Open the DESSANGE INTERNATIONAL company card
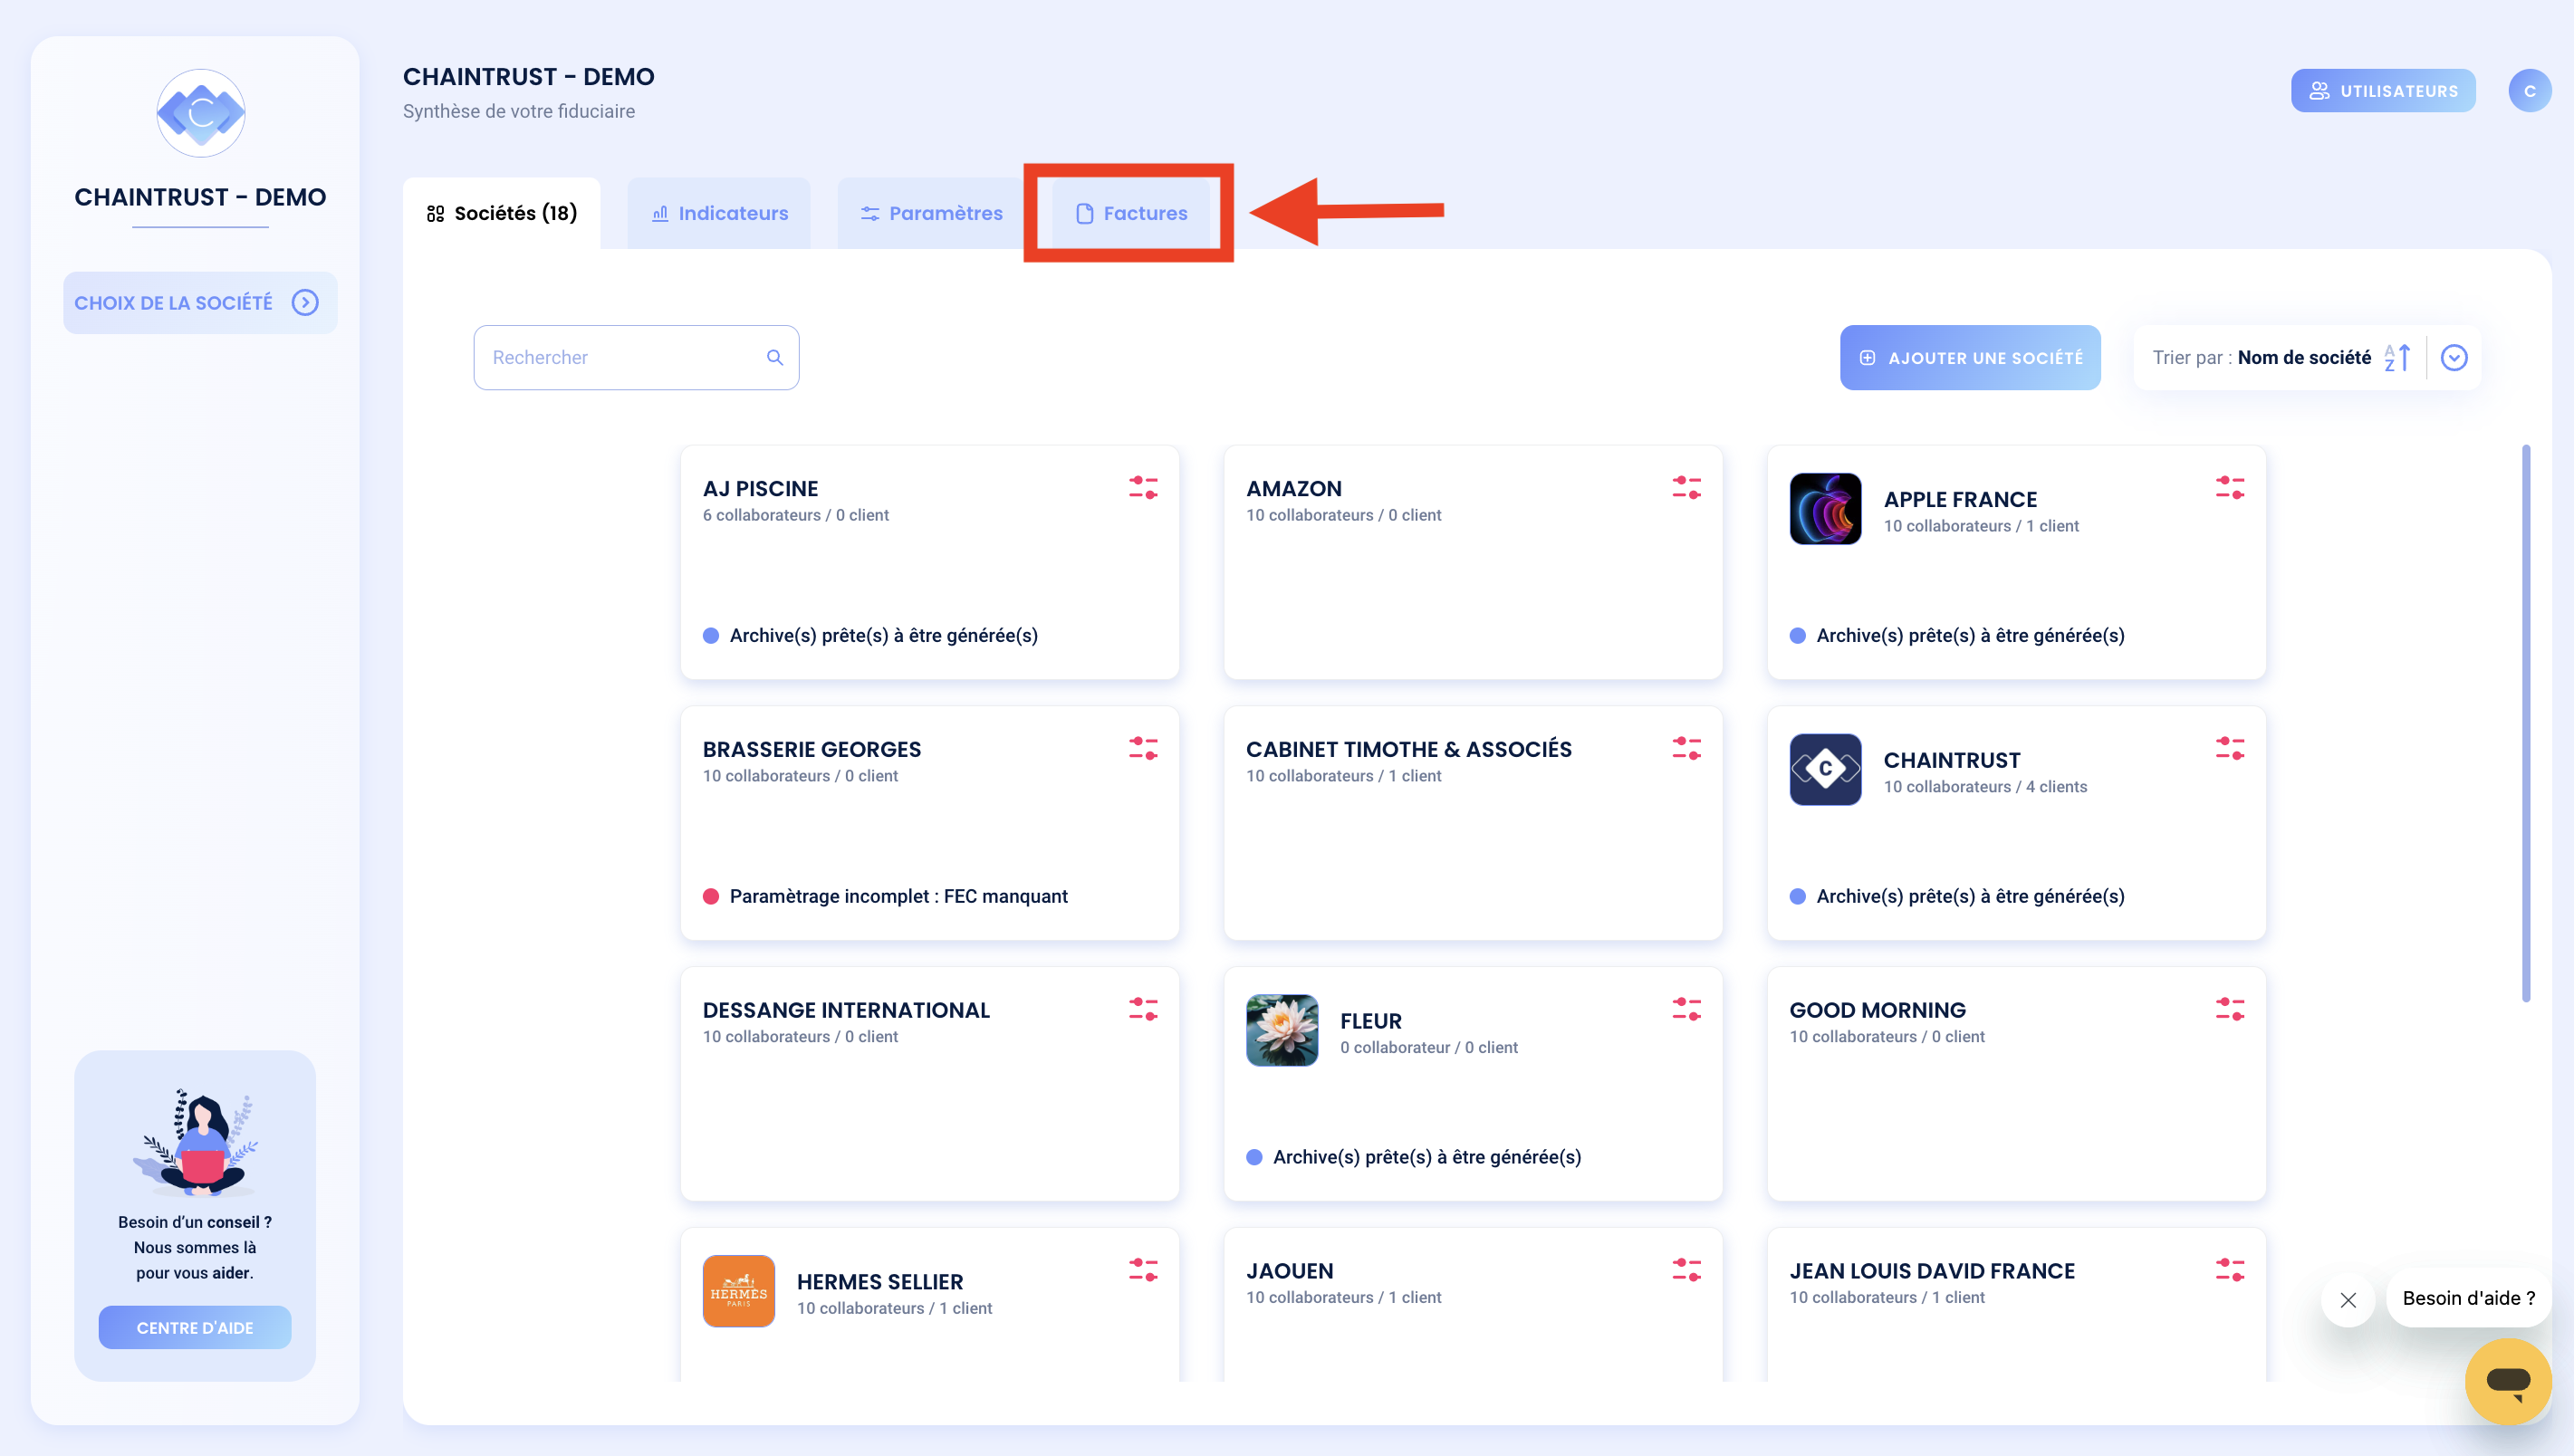This screenshot has height=1456, width=2574. coord(929,1083)
